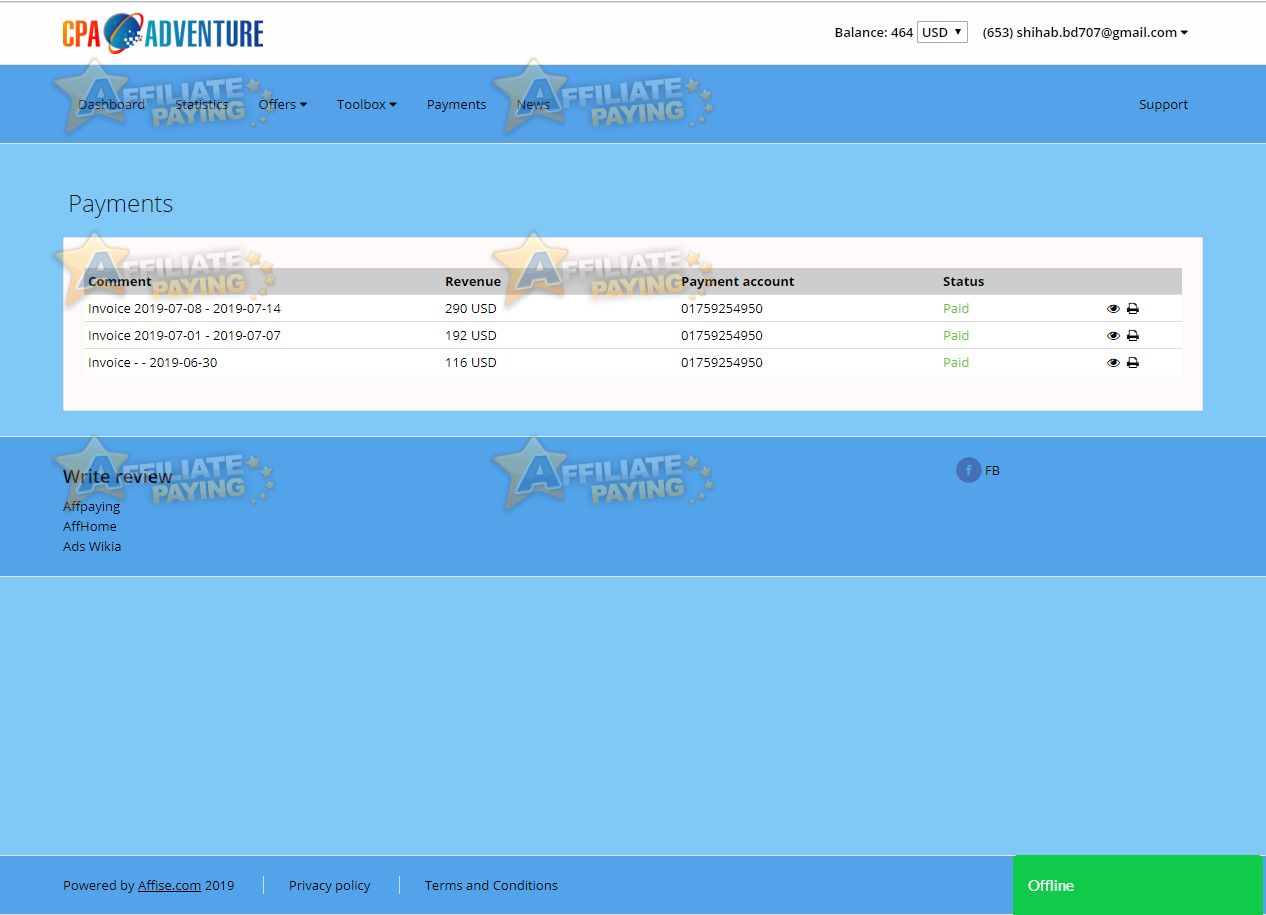Click the 192 USD revenue value
This screenshot has height=915, width=1266.
point(471,336)
